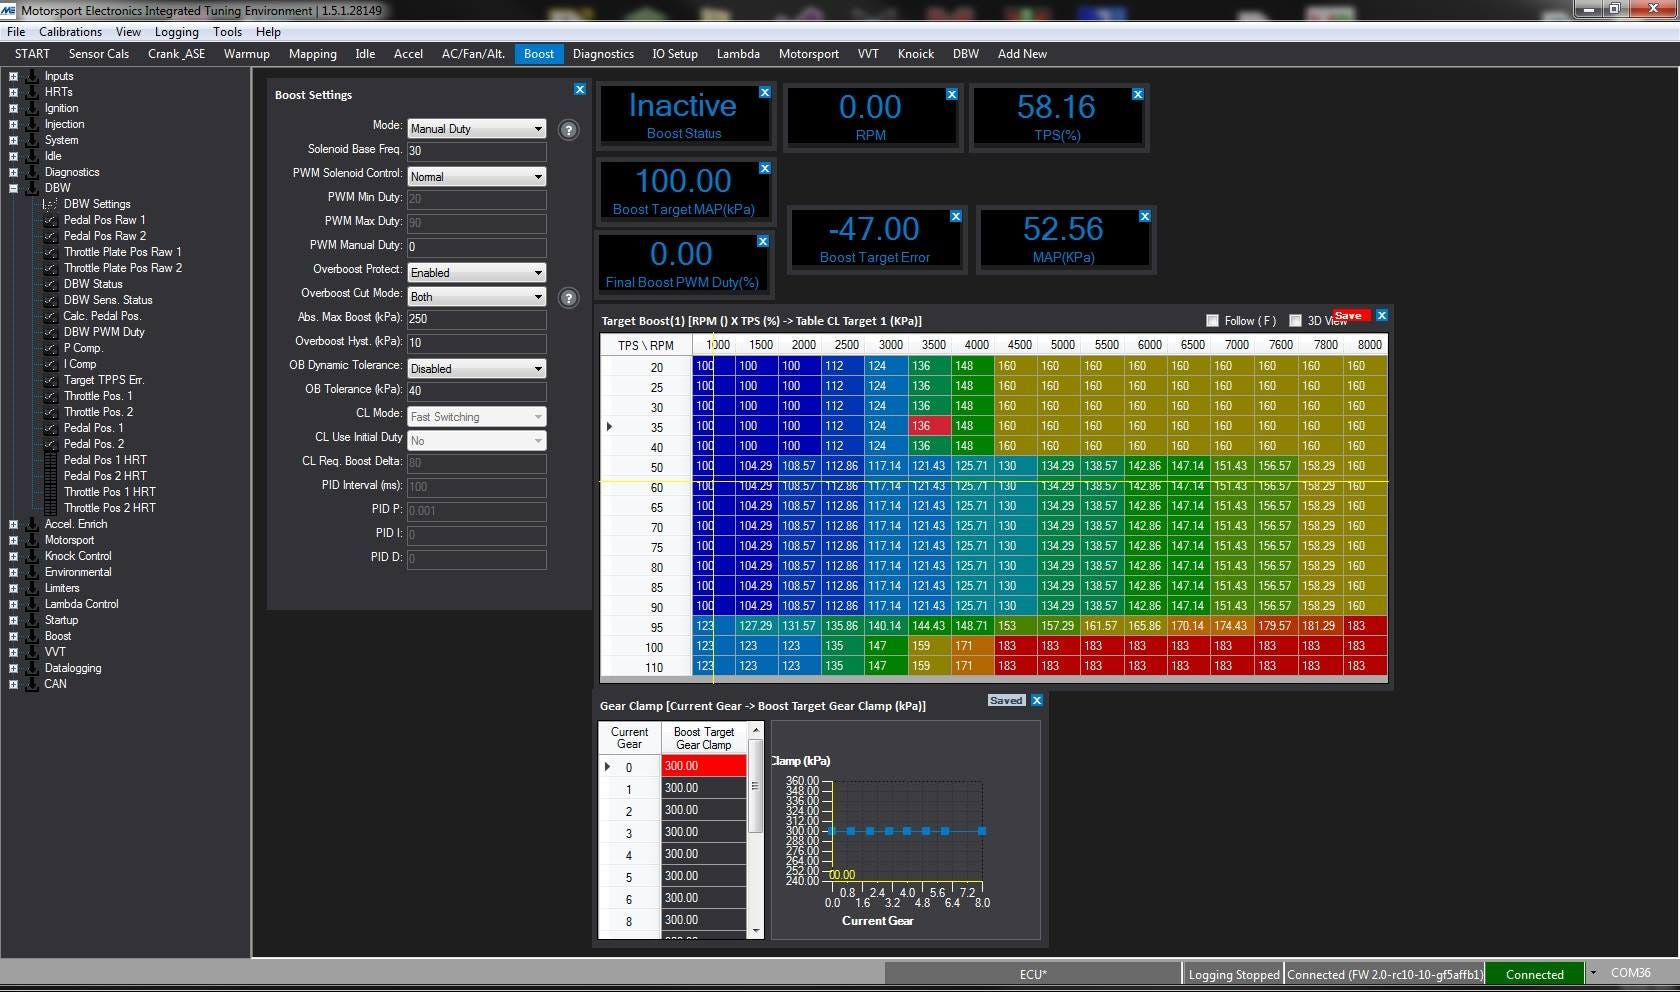Select Pedal Pos 1 HRT item
Screen dimensions: 1680x992
(x=104, y=460)
